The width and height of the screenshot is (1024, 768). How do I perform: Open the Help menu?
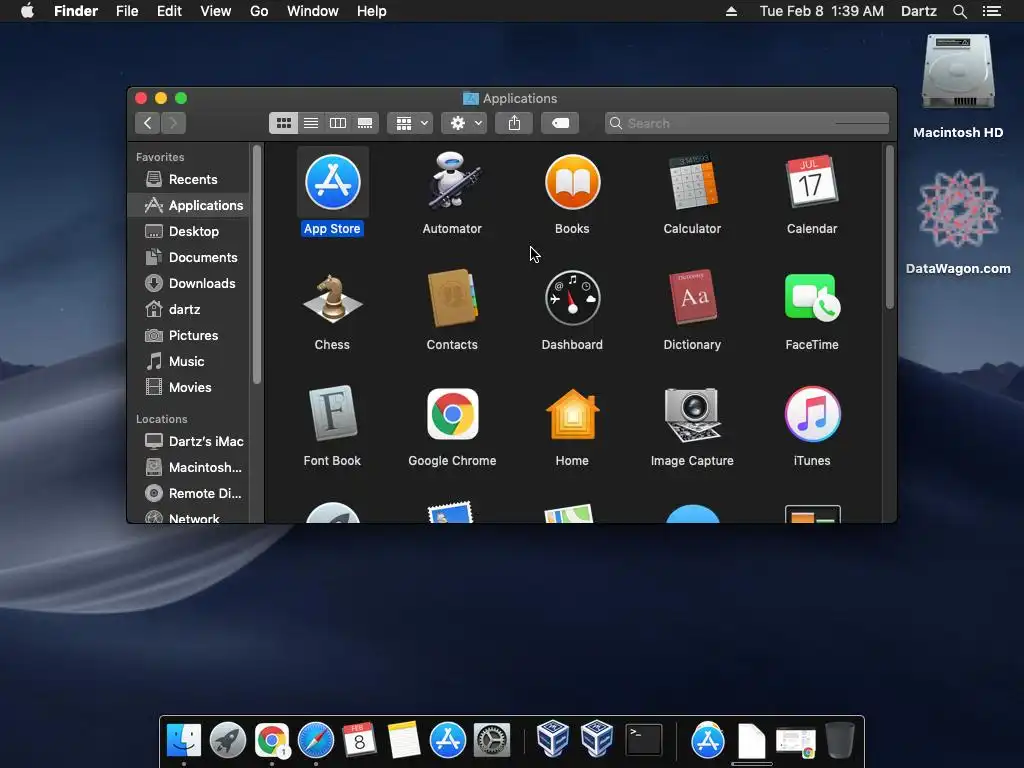(x=372, y=11)
